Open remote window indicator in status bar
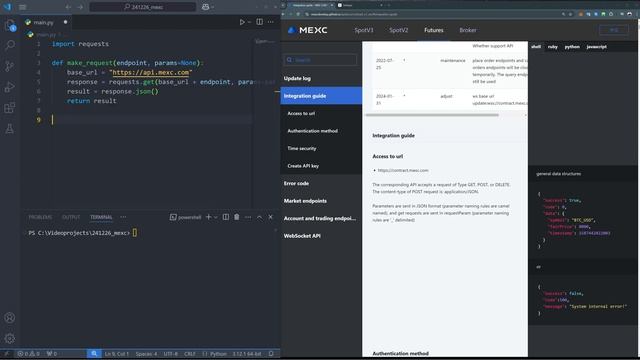This screenshot has height=360, width=640. pyautogui.click(x=7, y=354)
